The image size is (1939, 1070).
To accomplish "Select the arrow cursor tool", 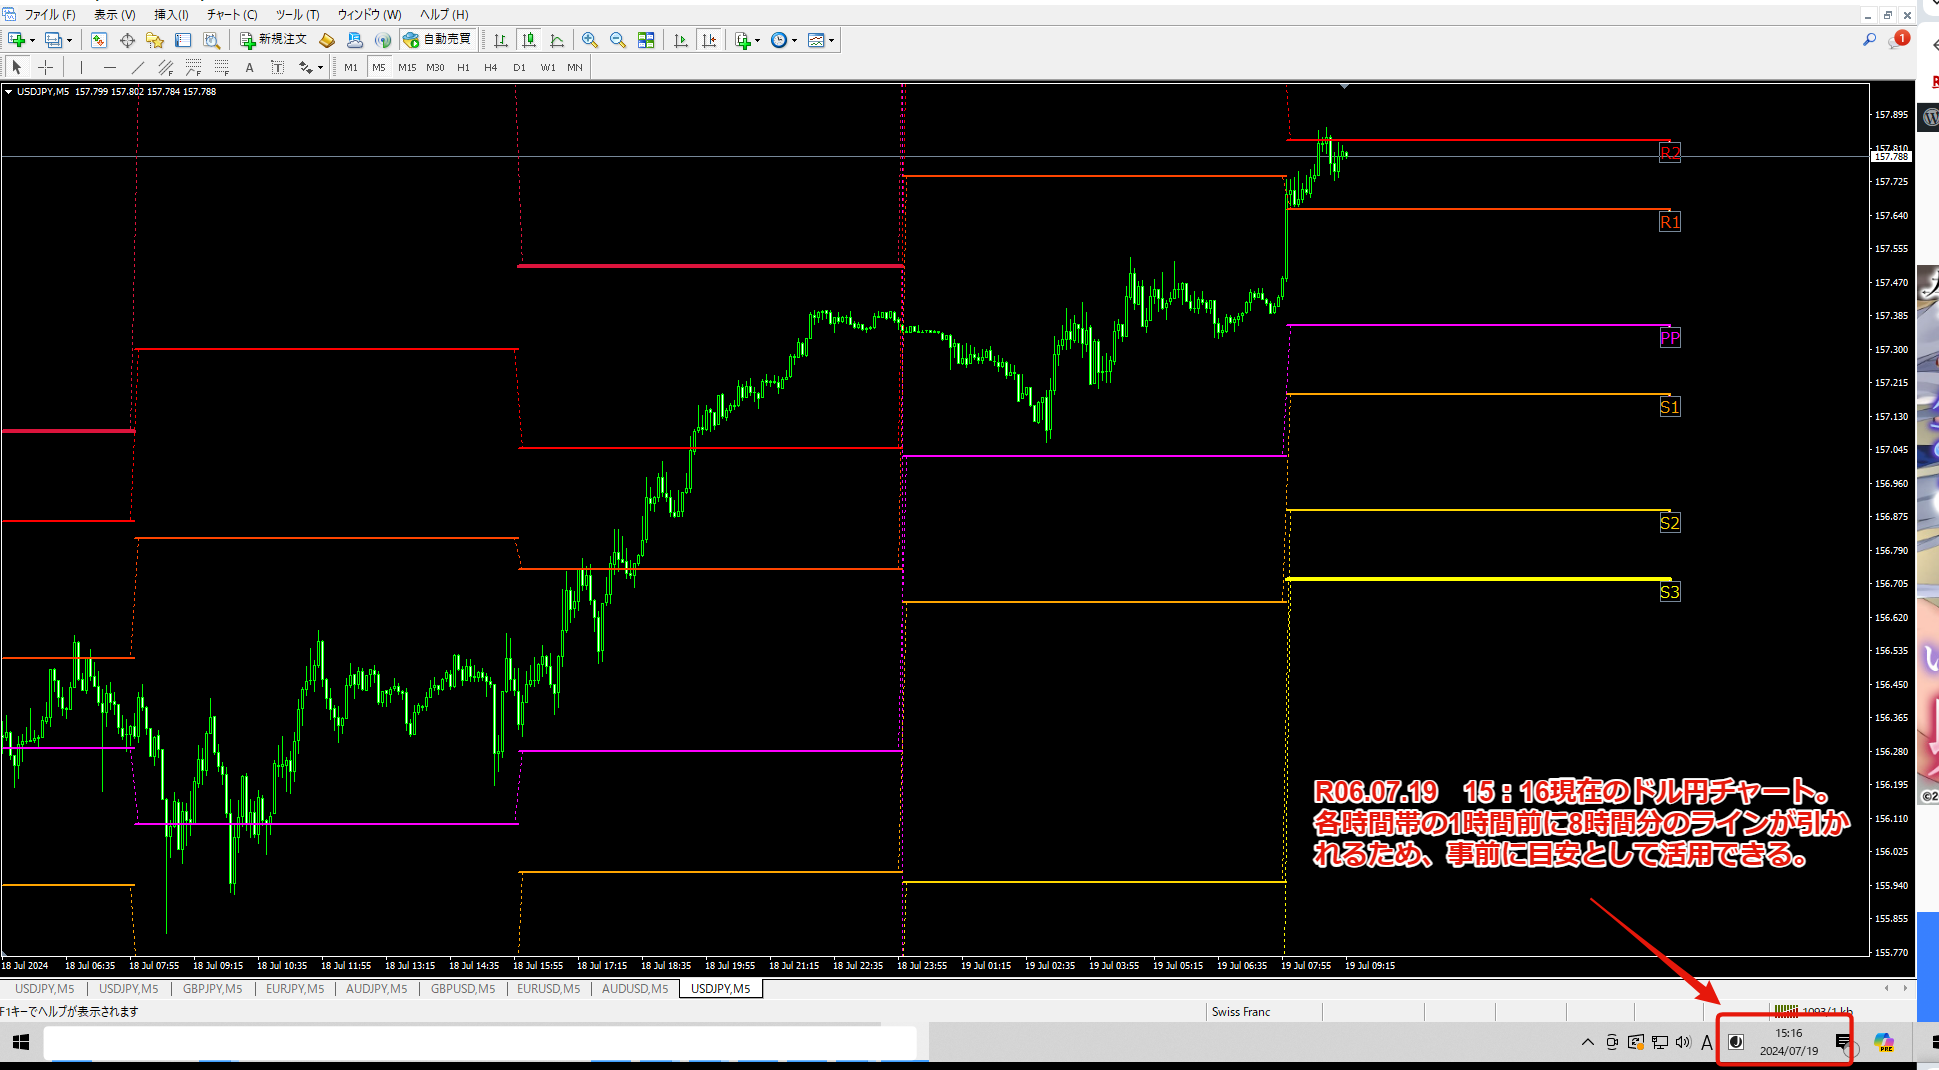I will pos(16,67).
